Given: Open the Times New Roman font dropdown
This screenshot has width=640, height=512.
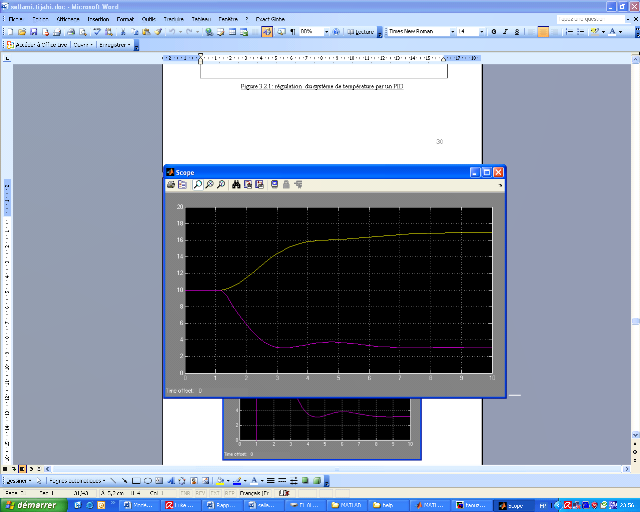Looking at the screenshot, I should (452, 32).
